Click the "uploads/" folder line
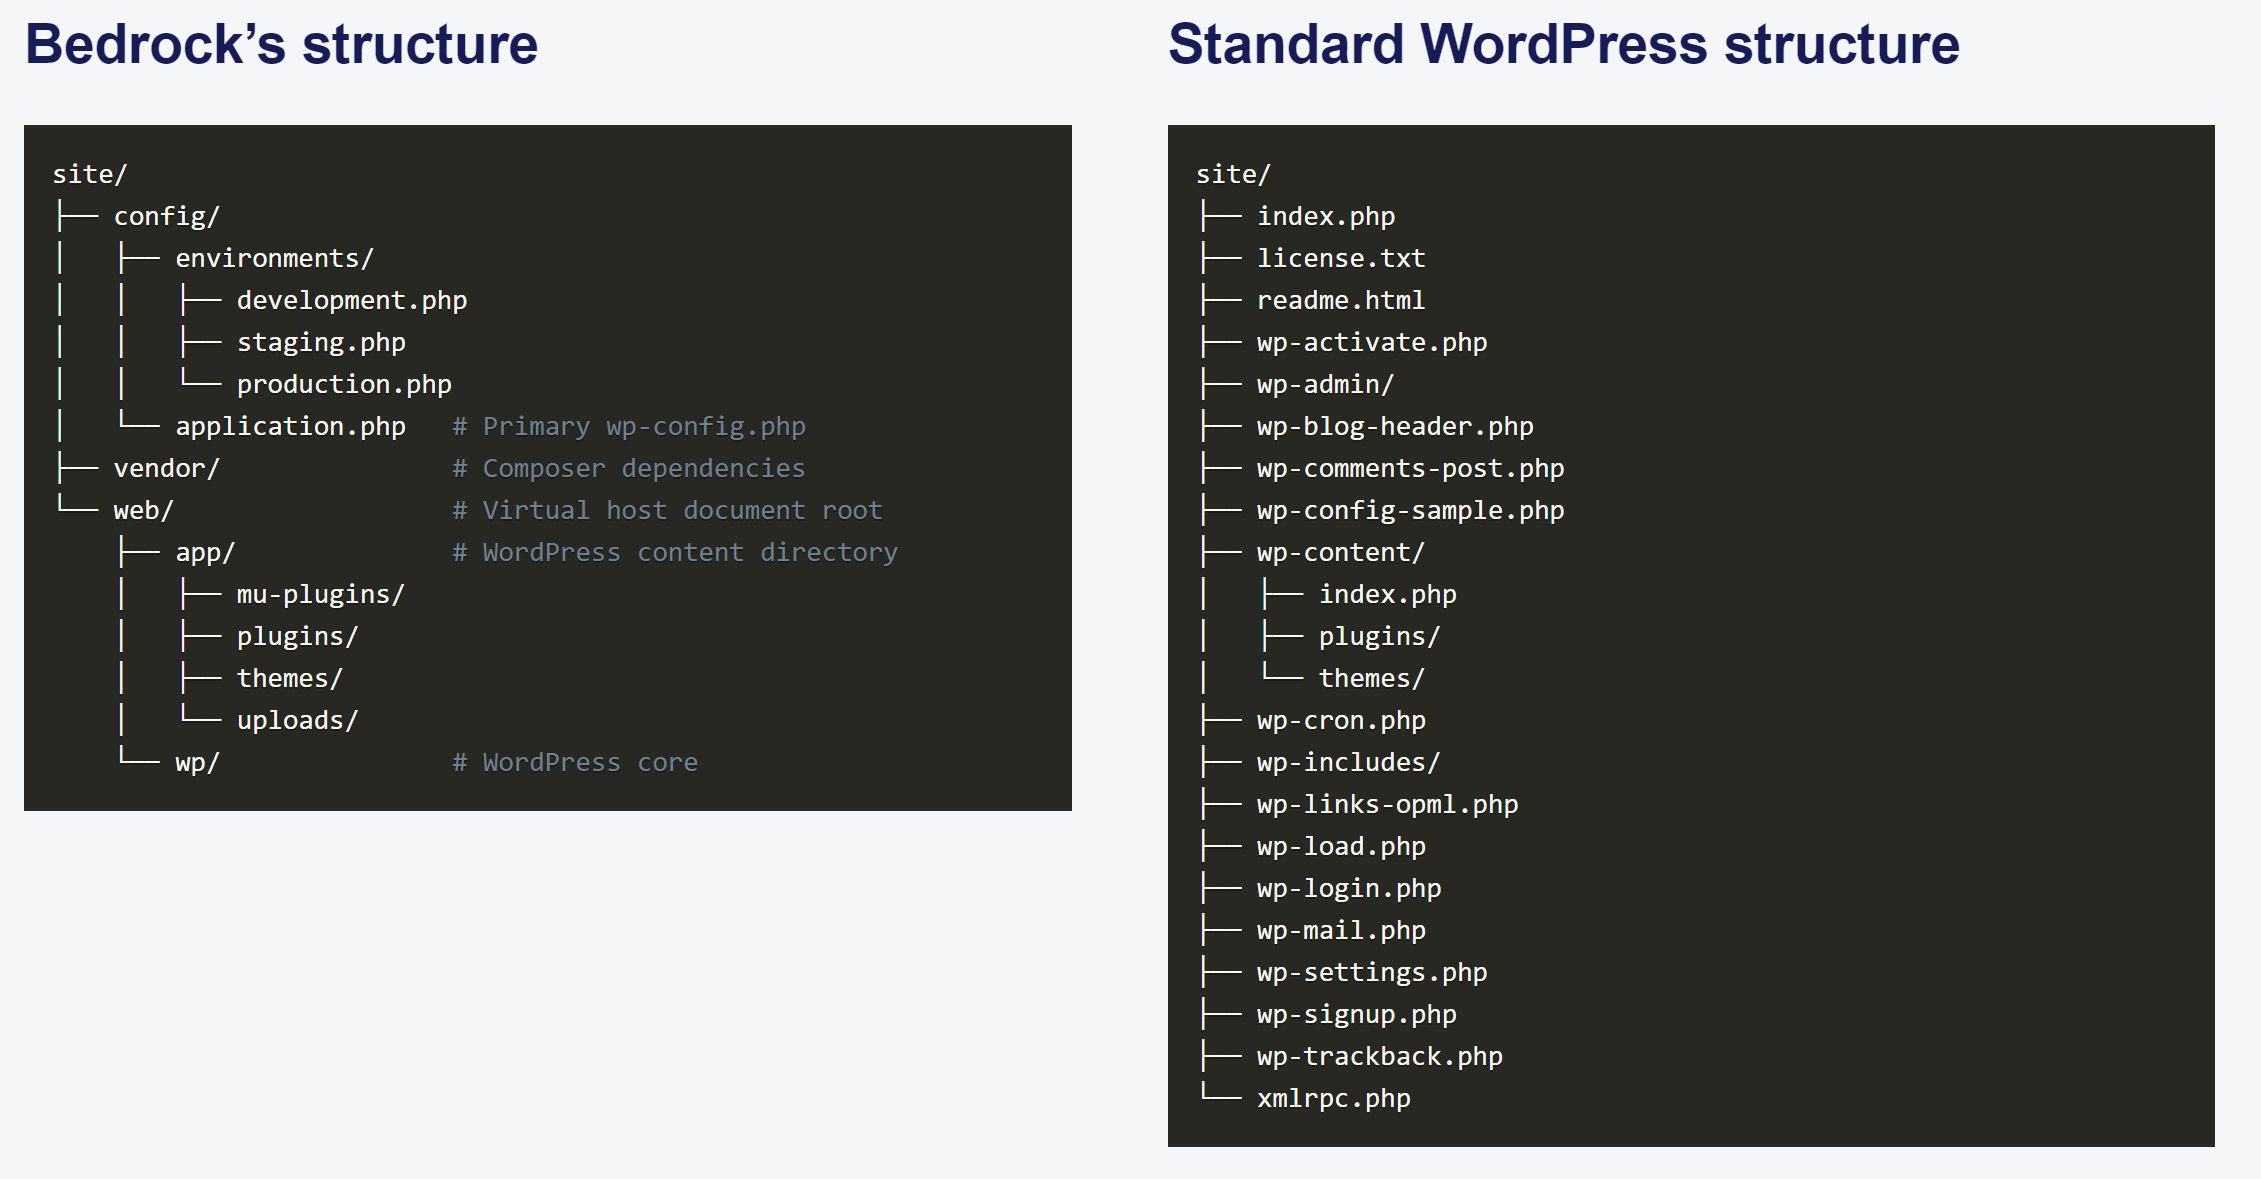2261x1179 pixels. [297, 720]
